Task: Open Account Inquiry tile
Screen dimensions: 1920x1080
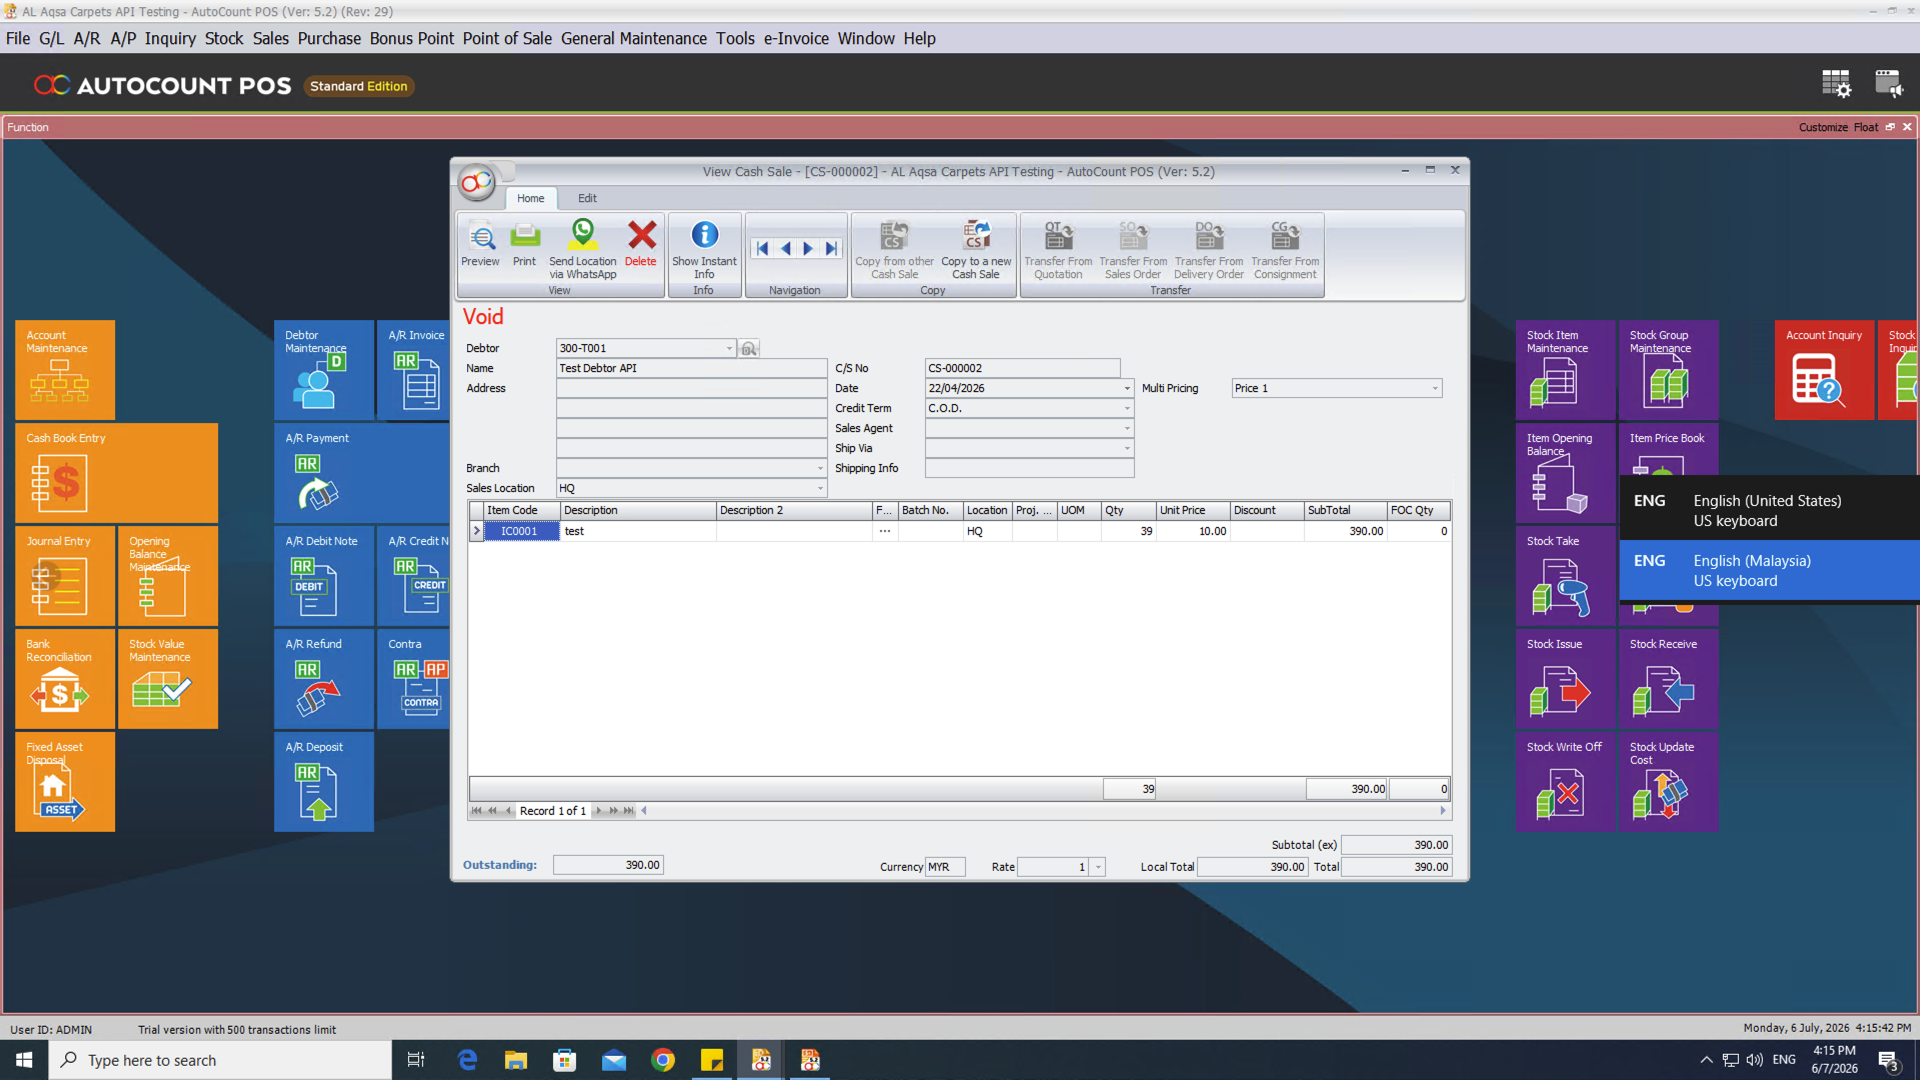Action: [1824, 370]
